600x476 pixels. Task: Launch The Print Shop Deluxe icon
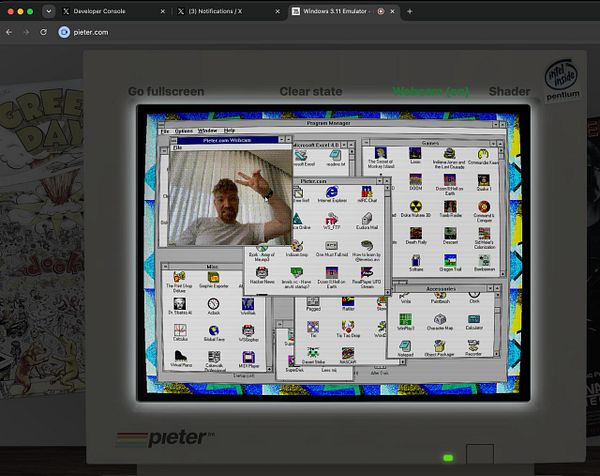pos(179,282)
